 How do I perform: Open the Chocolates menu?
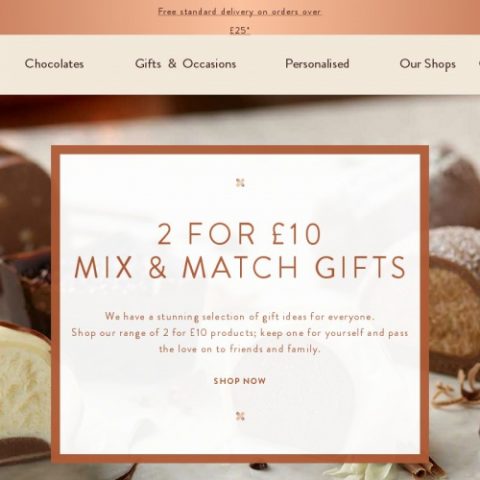point(54,64)
